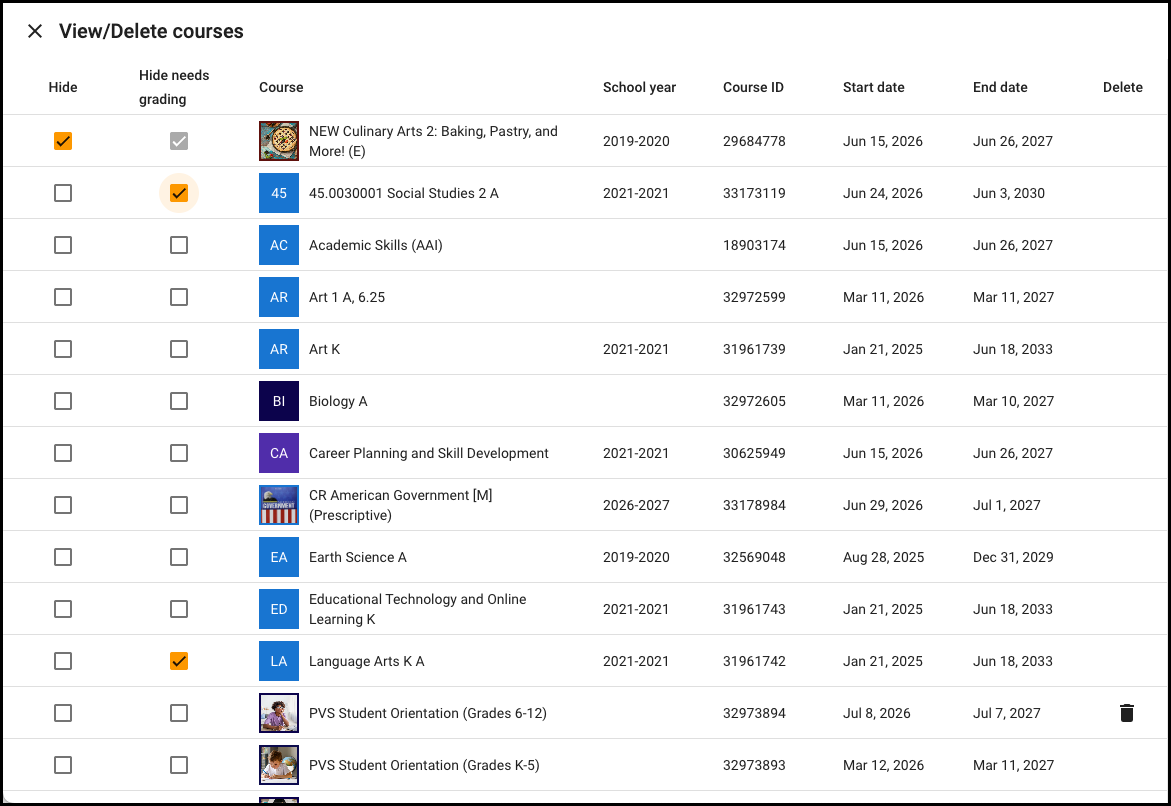This screenshot has height=806, width=1171.
Task: Click PVS Student Orientation (Grades 6-12) thumbnail
Action: point(279,713)
